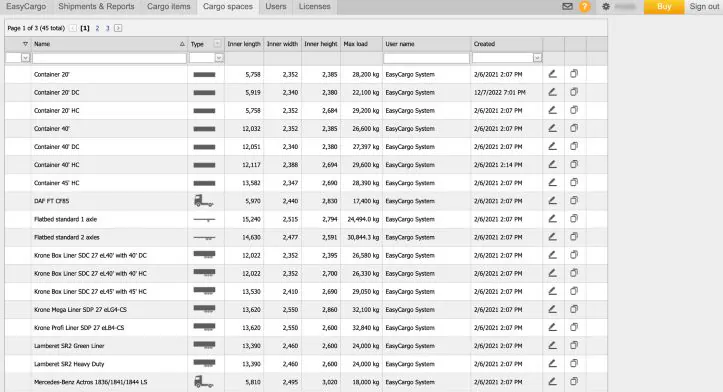Open the Type column header menu
Screen dimensions: 723x392
[x=217, y=44]
